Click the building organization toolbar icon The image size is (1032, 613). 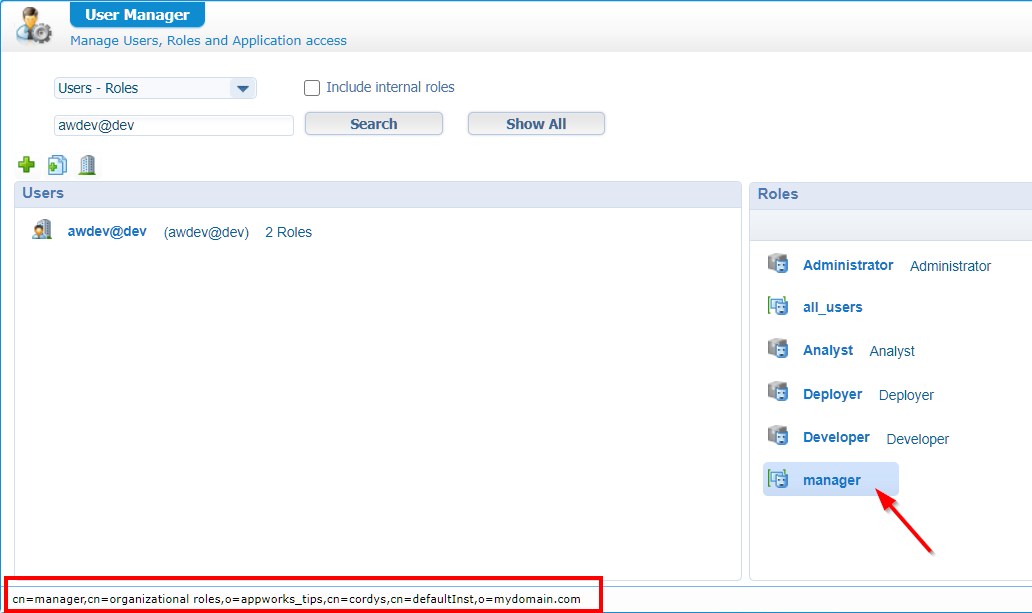coord(87,165)
